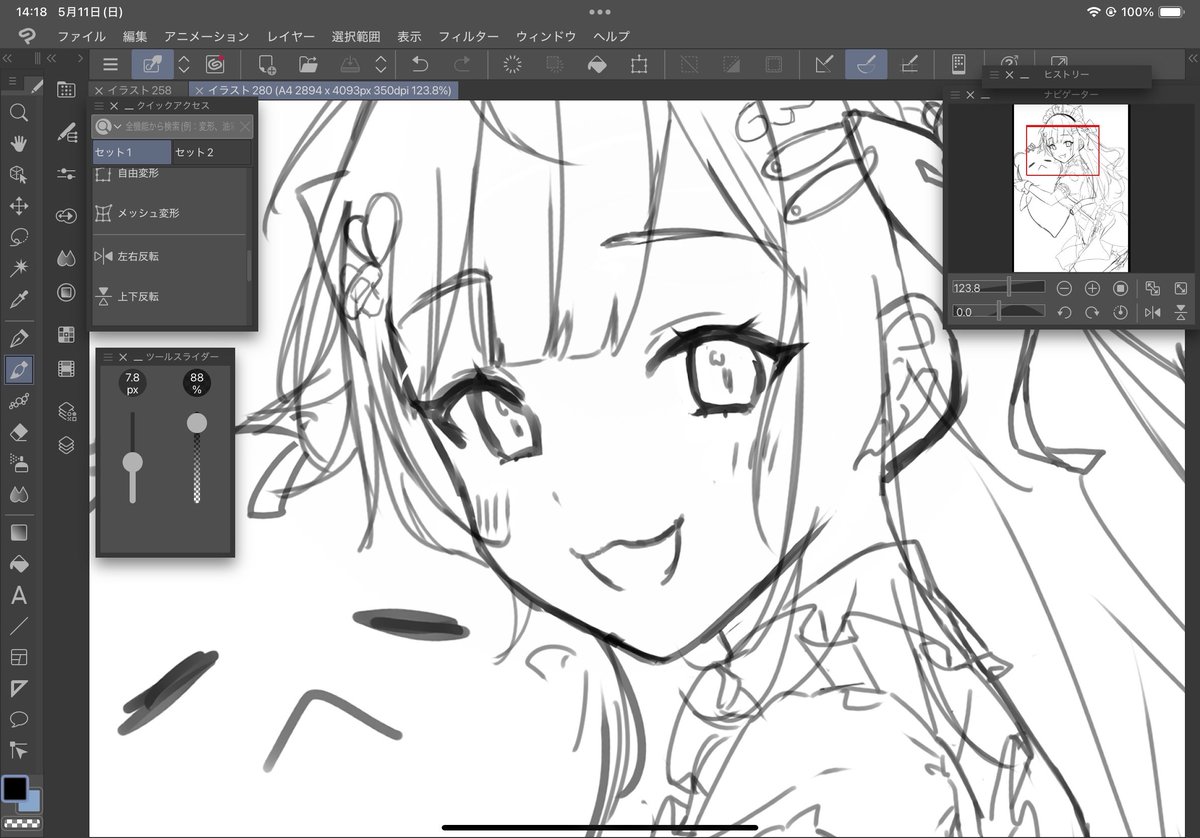Toggle the highlighted touch gesture mode button

pyautogui.click(x=153, y=65)
